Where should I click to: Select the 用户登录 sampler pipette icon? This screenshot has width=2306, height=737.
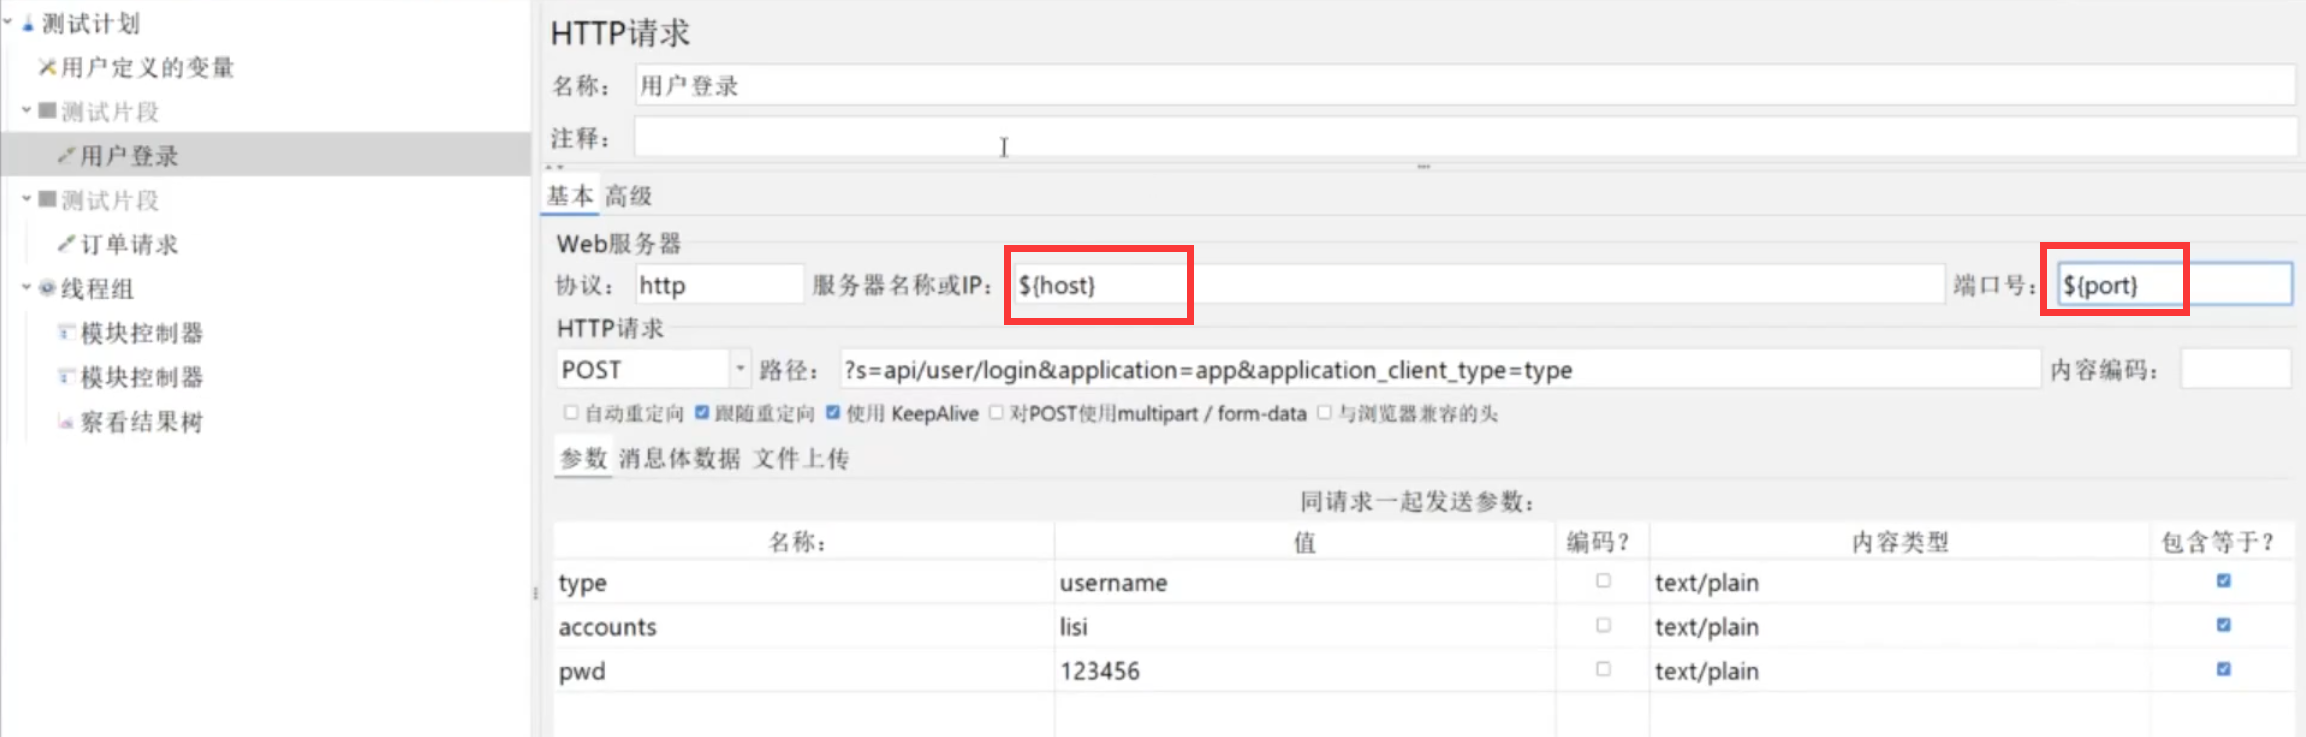coord(67,155)
